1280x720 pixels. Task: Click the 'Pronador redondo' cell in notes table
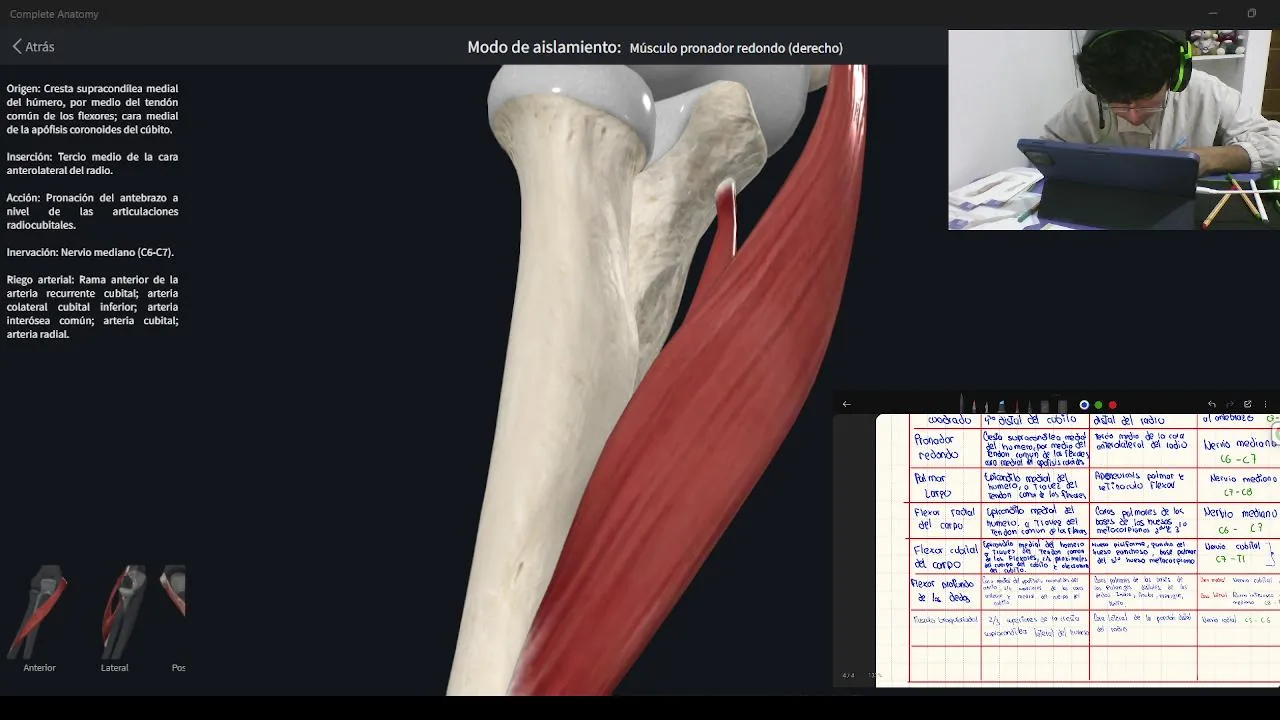coord(945,448)
